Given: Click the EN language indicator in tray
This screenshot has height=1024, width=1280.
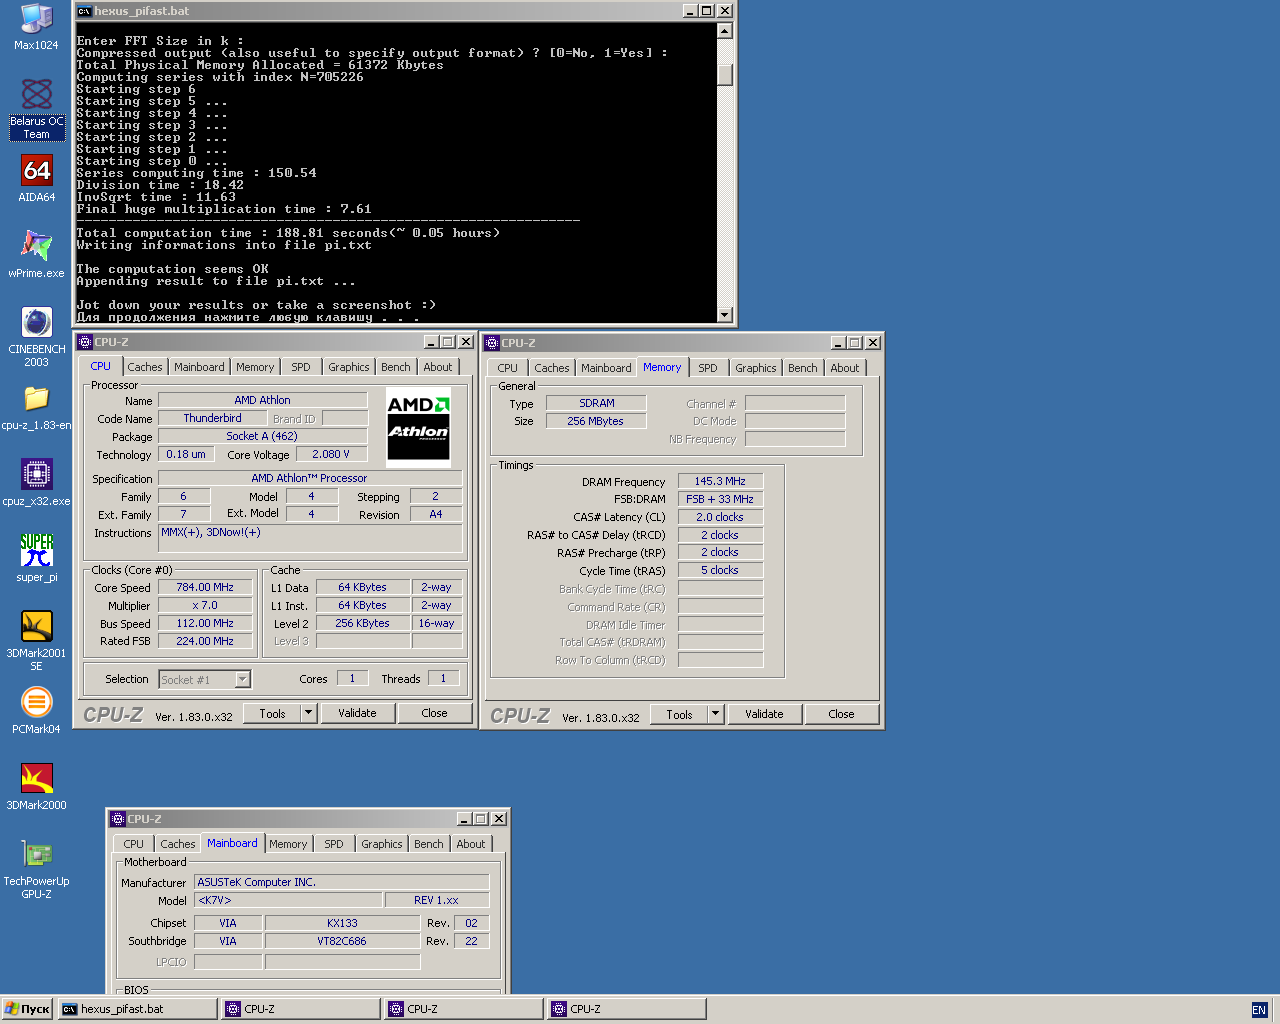Looking at the screenshot, I should tap(1259, 1010).
